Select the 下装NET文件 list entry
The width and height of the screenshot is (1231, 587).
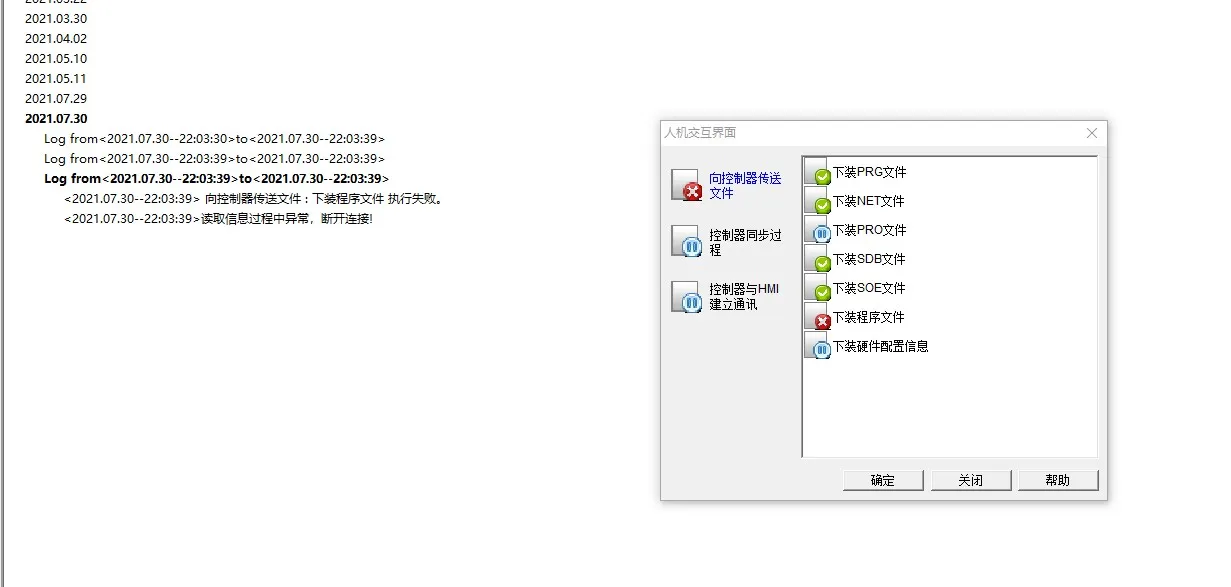pyautogui.click(x=869, y=201)
